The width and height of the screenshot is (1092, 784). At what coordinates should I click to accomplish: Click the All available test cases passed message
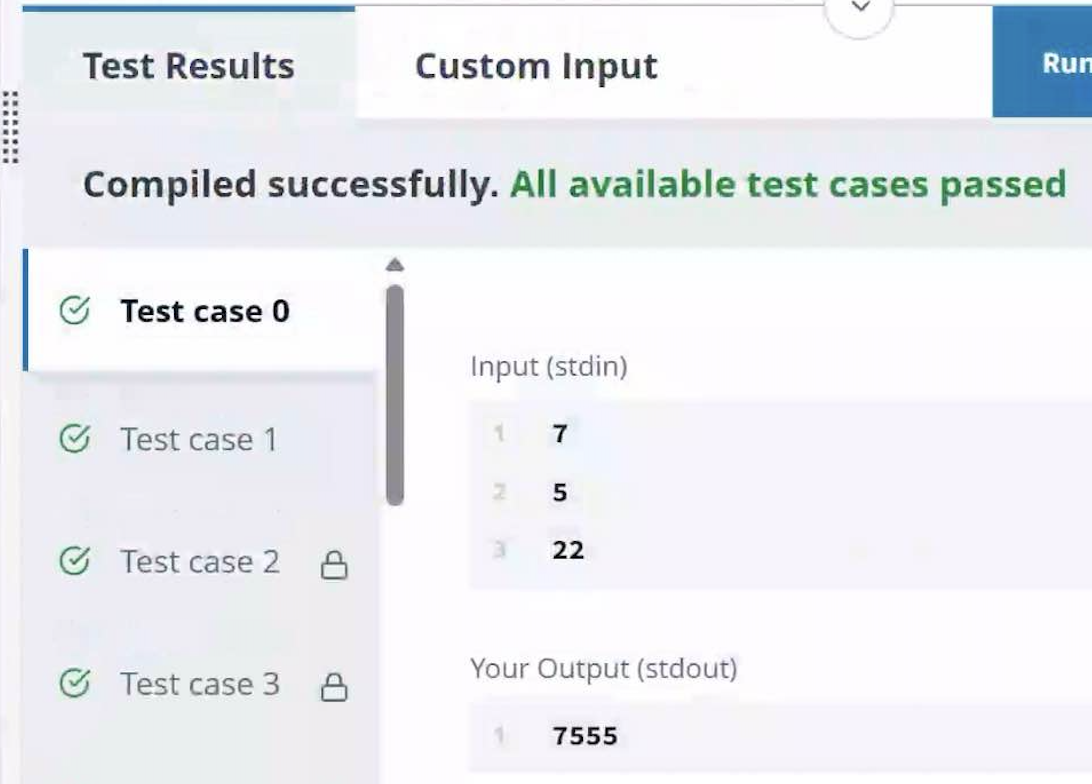(x=788, y=185)
